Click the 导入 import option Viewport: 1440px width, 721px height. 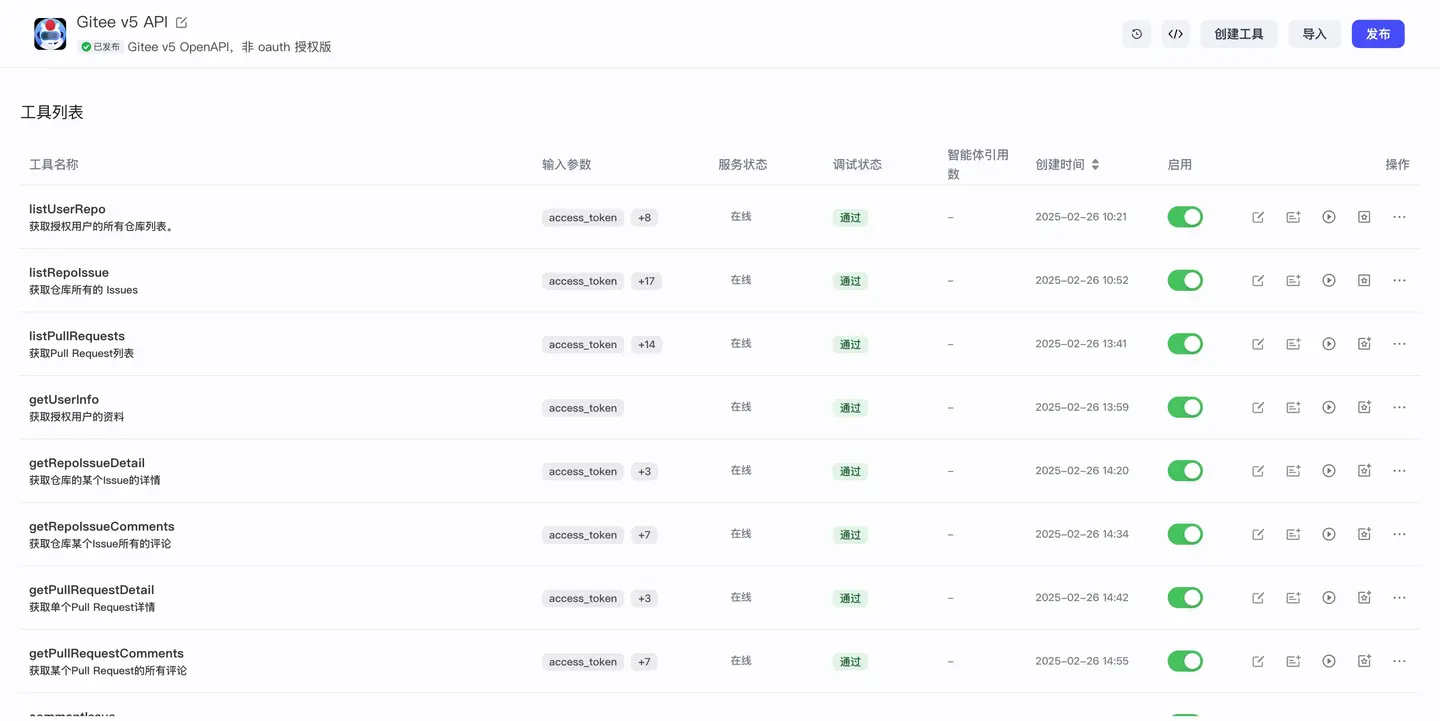point(1314,33)
